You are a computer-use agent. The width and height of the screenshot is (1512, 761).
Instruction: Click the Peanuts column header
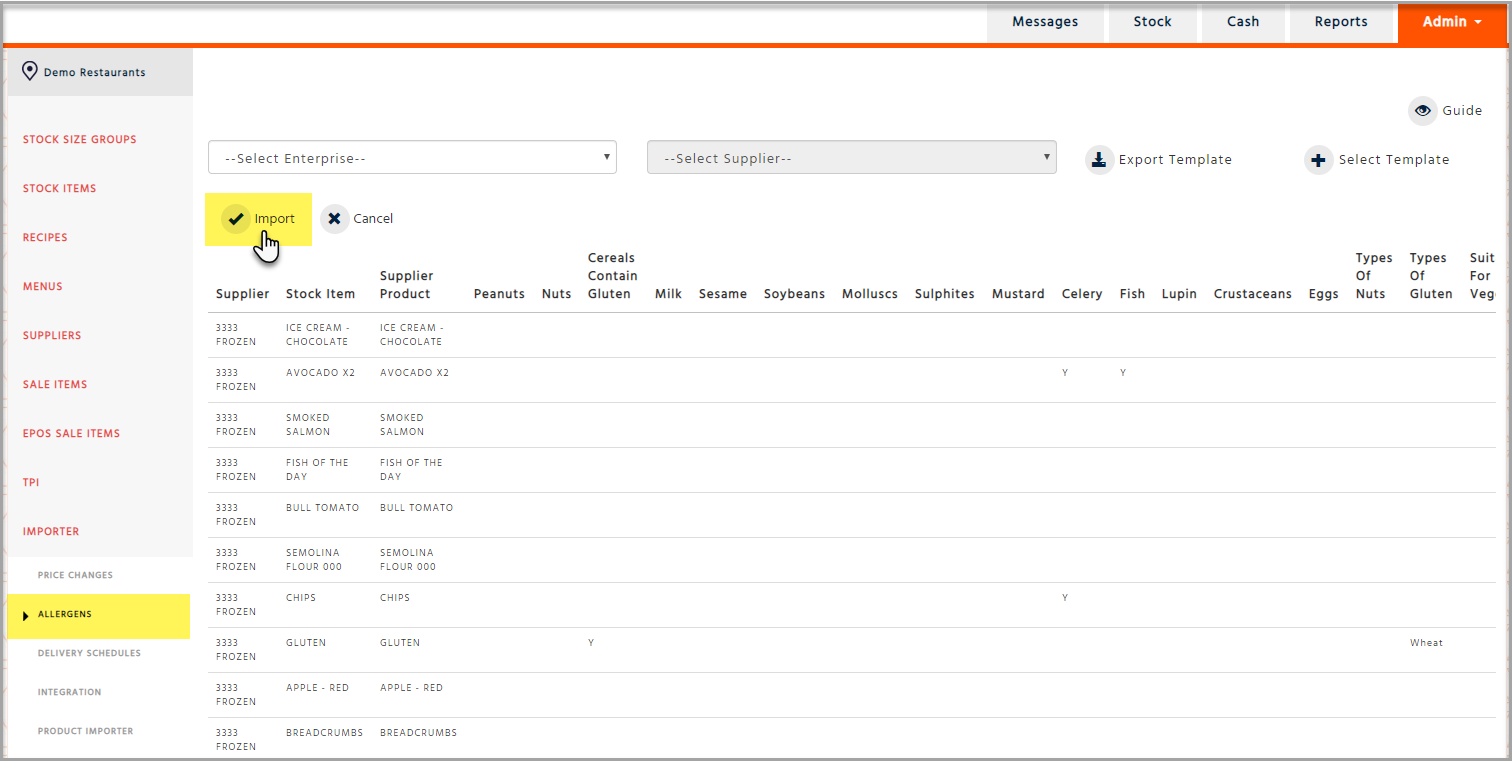tap(499, 294)
